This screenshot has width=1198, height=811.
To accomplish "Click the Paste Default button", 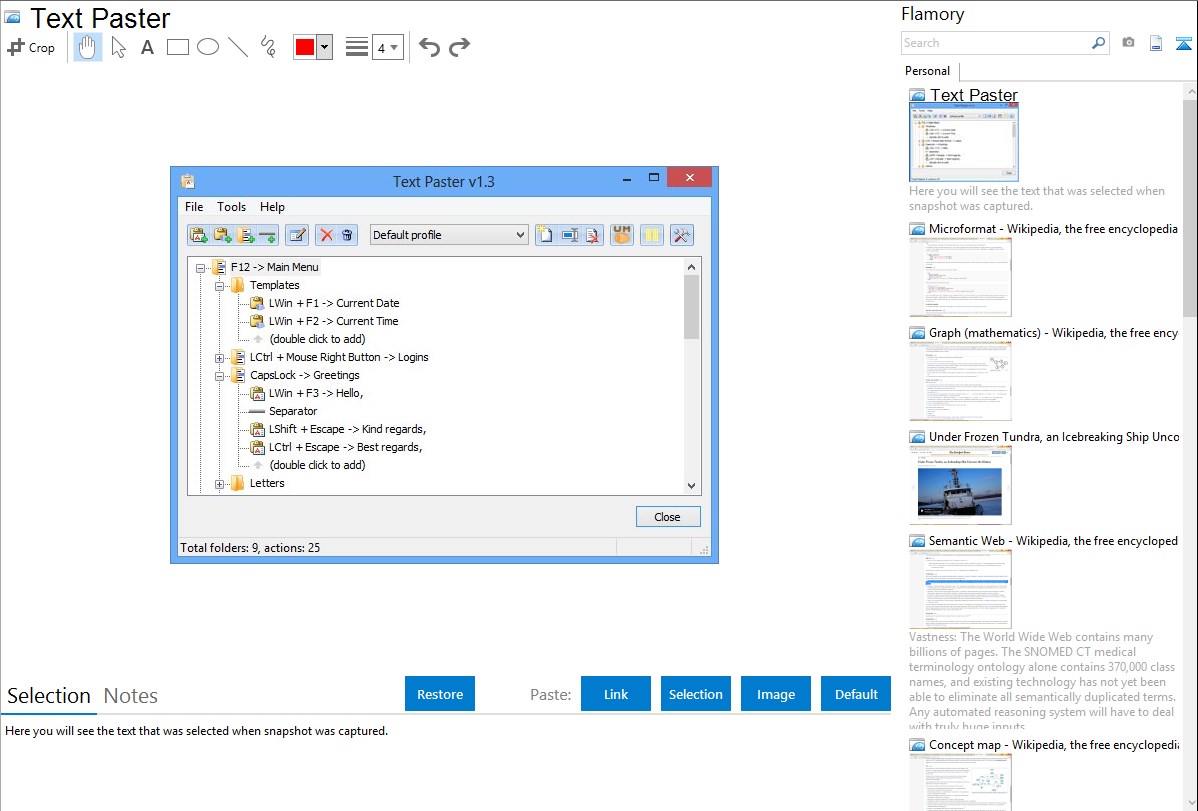I will pyautogui.click(x=856, y=694).
